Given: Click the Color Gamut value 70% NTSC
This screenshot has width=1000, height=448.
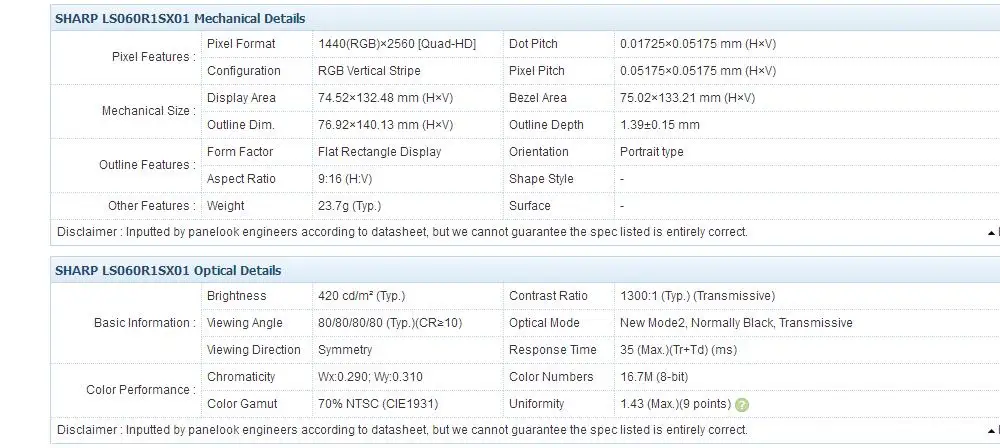Looking at the screenshot, I should [x=377, y=404].
